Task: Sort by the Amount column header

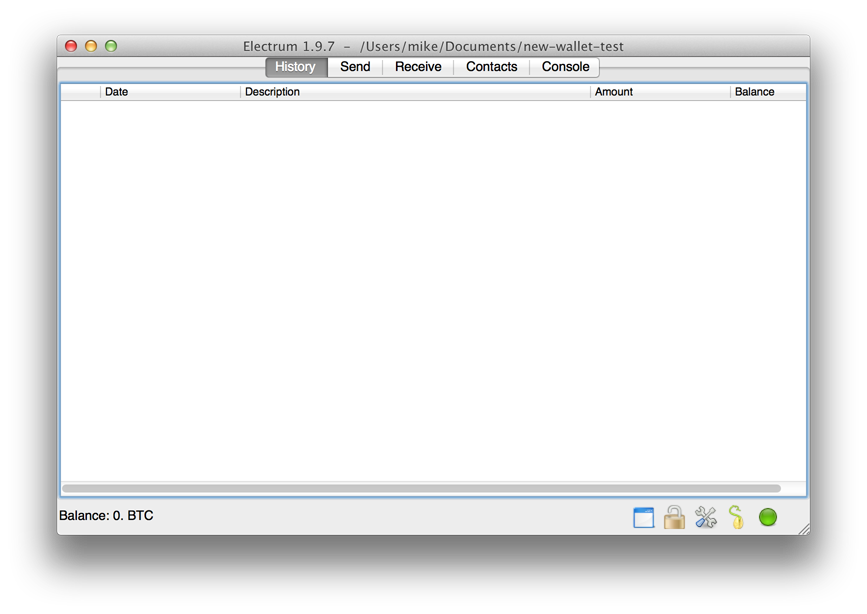Action: tap(660, 92)
